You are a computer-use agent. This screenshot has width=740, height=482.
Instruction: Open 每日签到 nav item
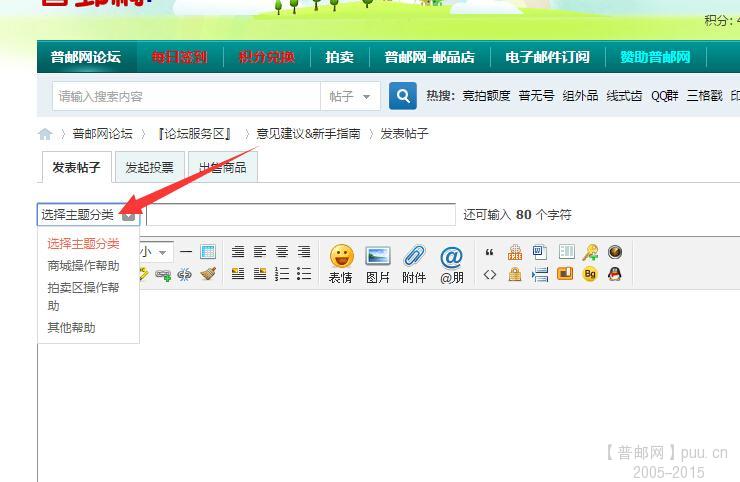tap(179, 57)
